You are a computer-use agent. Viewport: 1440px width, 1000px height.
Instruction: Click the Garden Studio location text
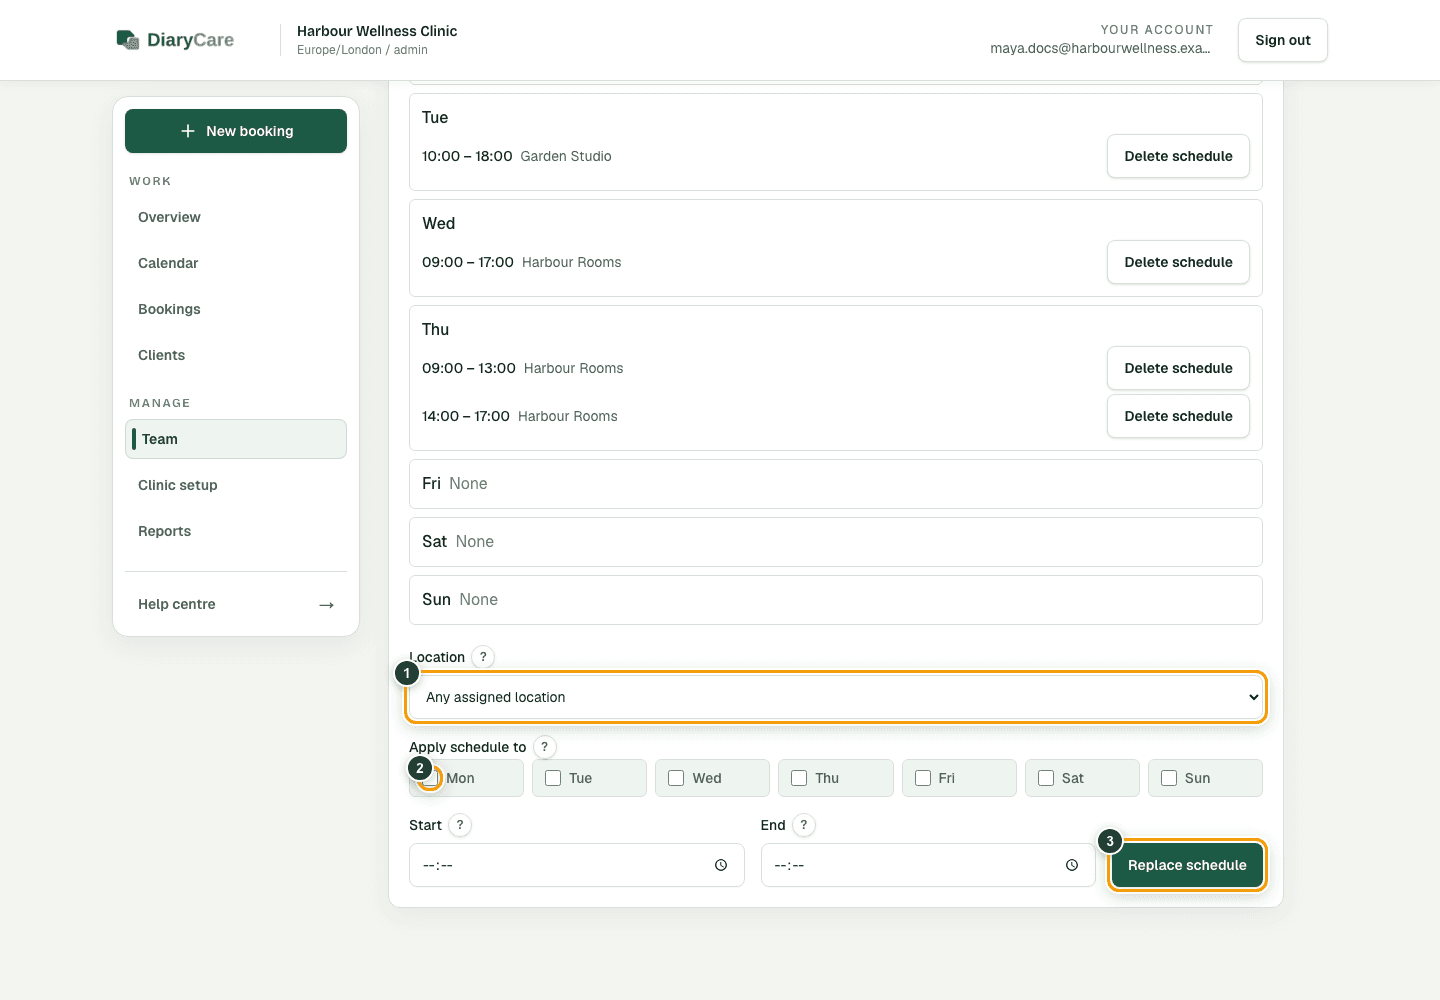[566, 156]
